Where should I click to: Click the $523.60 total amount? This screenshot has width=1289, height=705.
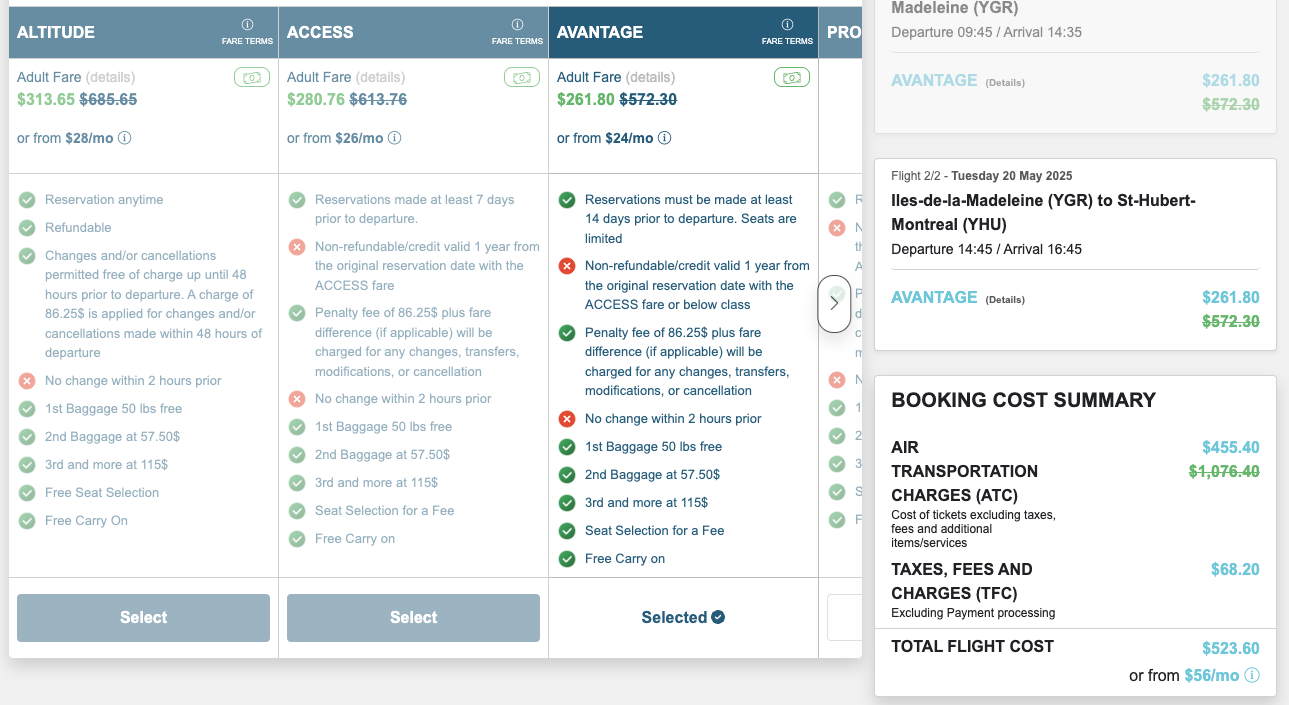pos(1231,648)
